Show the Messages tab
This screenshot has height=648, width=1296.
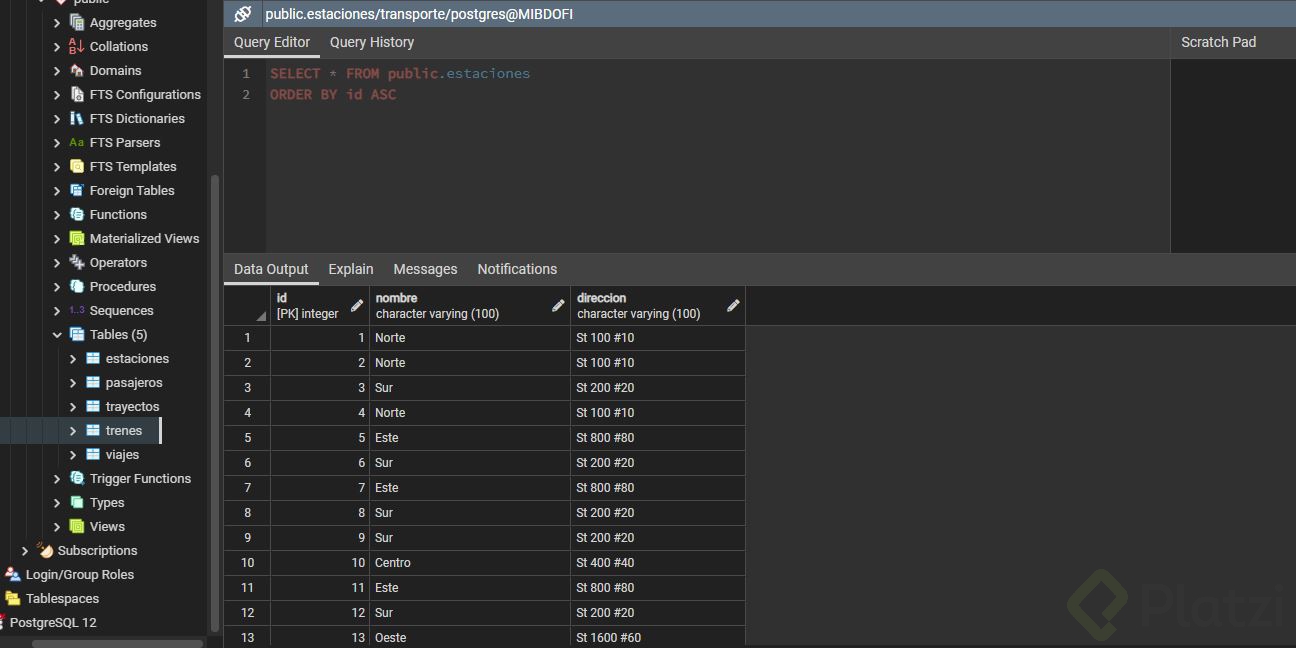coord(425,269)
